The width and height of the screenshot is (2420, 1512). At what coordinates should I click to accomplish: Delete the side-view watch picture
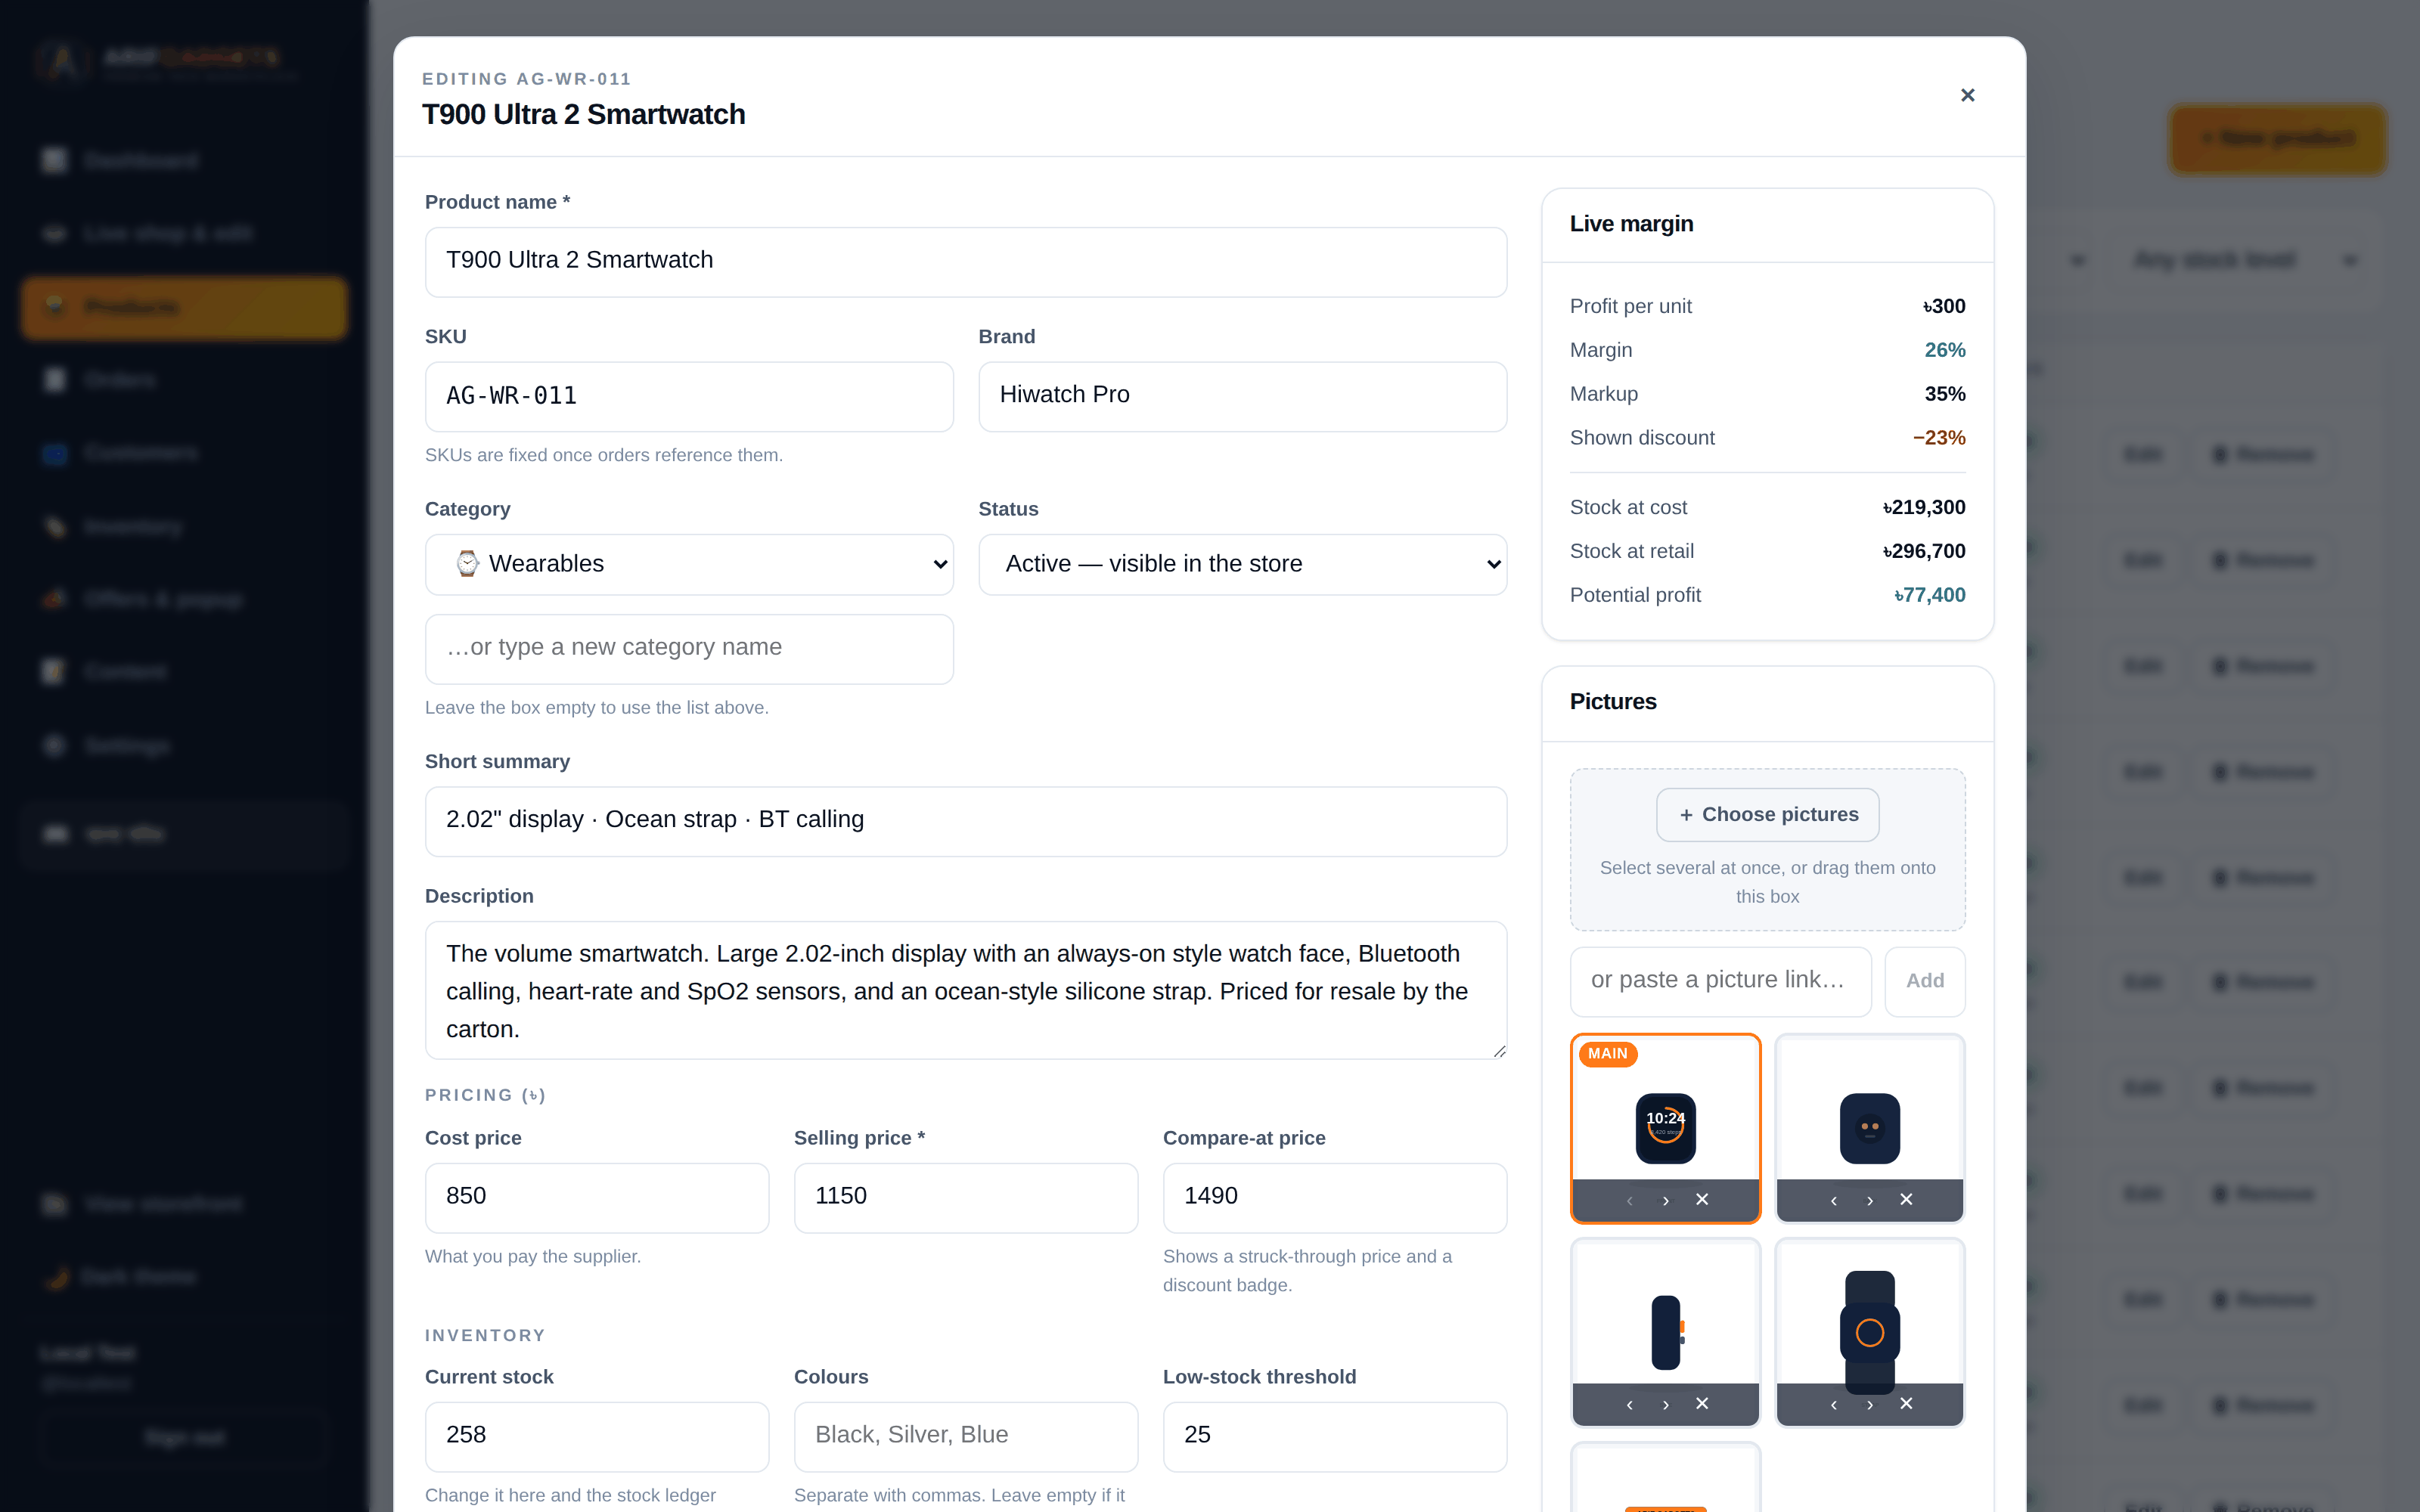click(x=1702, y=1404)
